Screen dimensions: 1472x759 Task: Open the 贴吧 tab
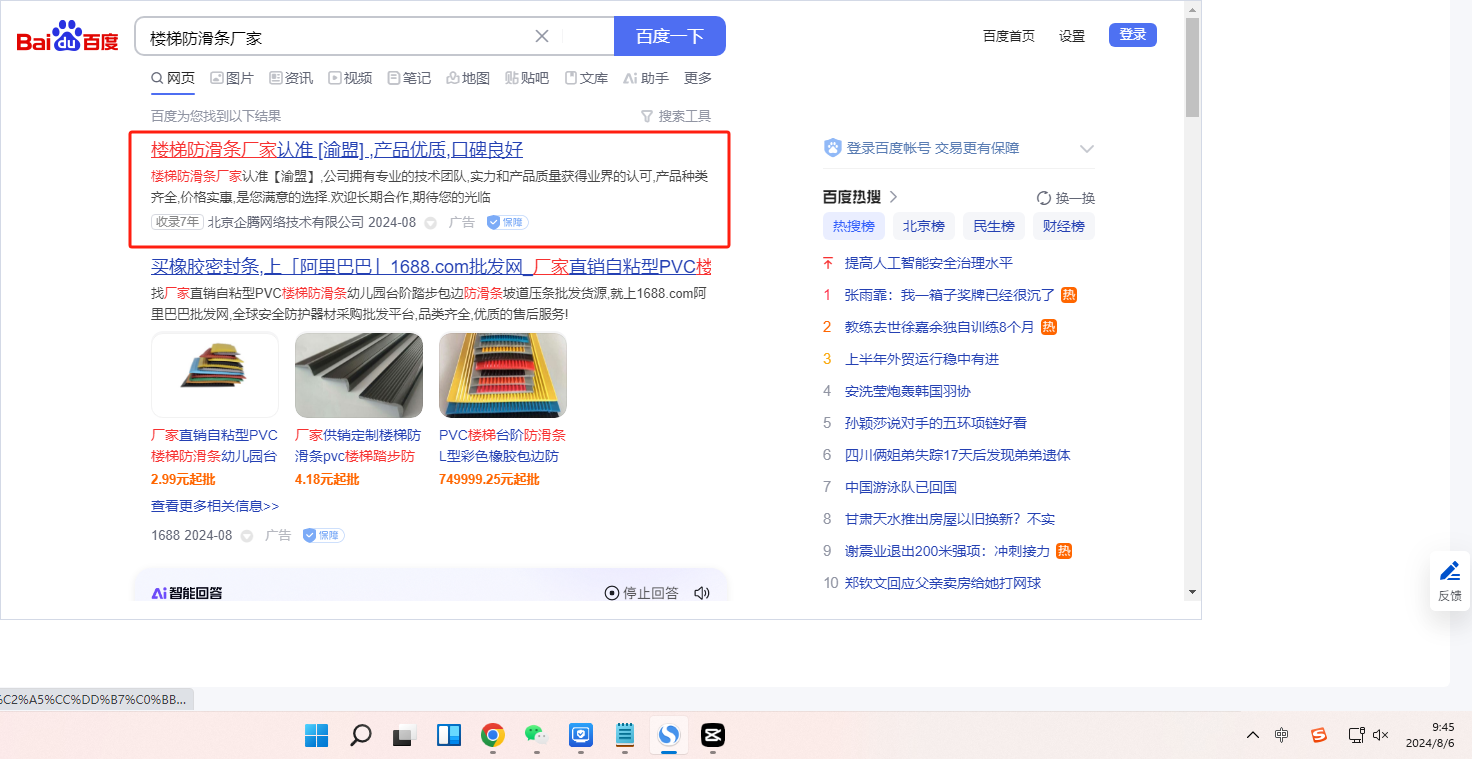[x=527, y=78]
